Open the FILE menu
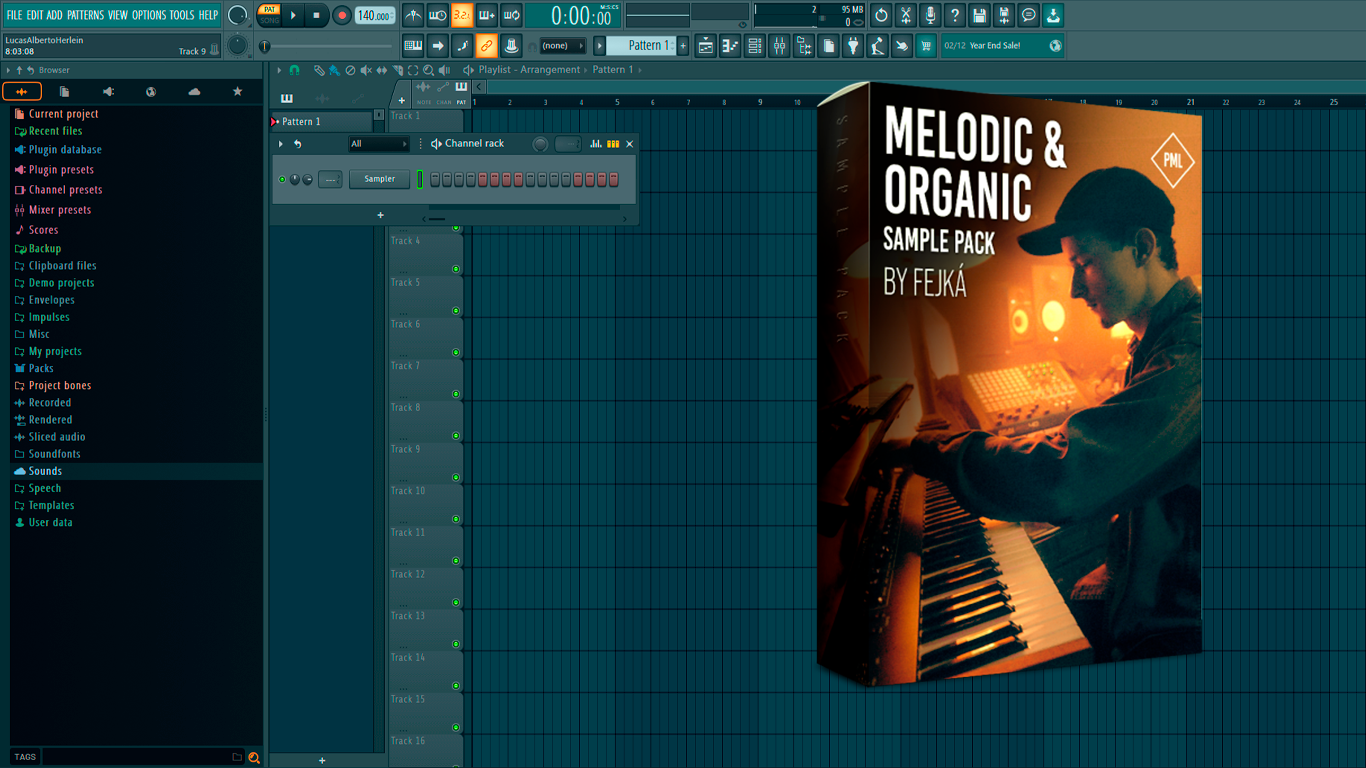This screenshot has height=768, width=1366. 14,15
